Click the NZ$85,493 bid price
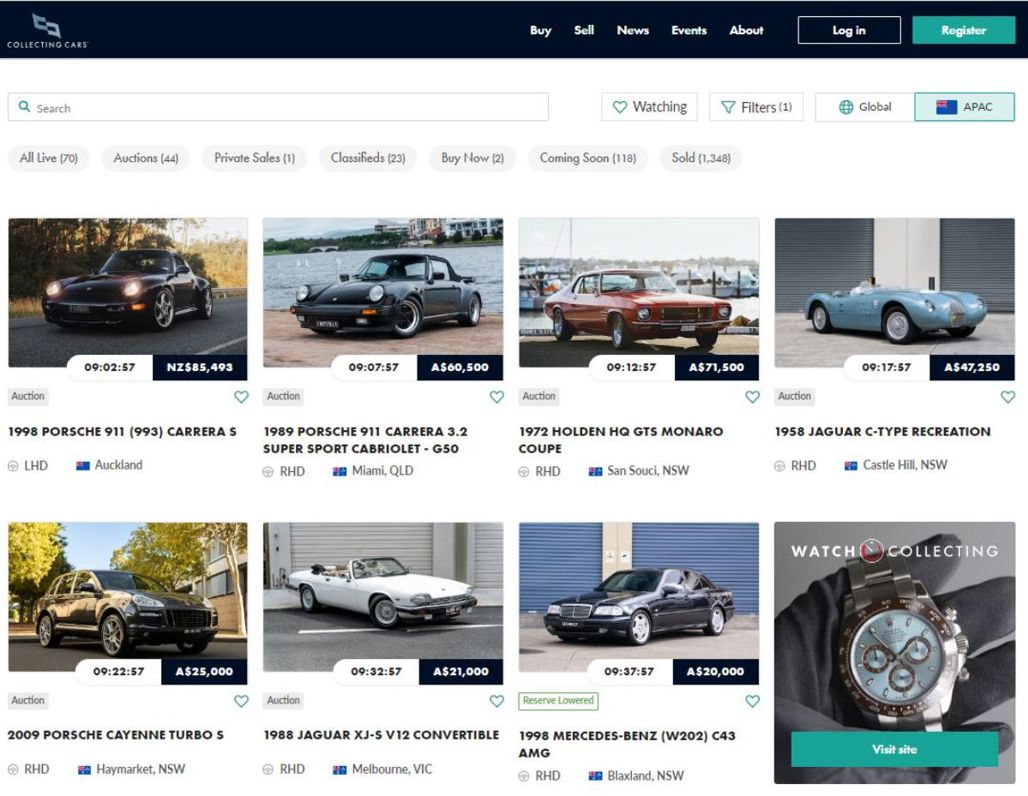Image resolution: width=1028 pixels, height=796 pixels. pyautogui.click(x=200, y=367)
